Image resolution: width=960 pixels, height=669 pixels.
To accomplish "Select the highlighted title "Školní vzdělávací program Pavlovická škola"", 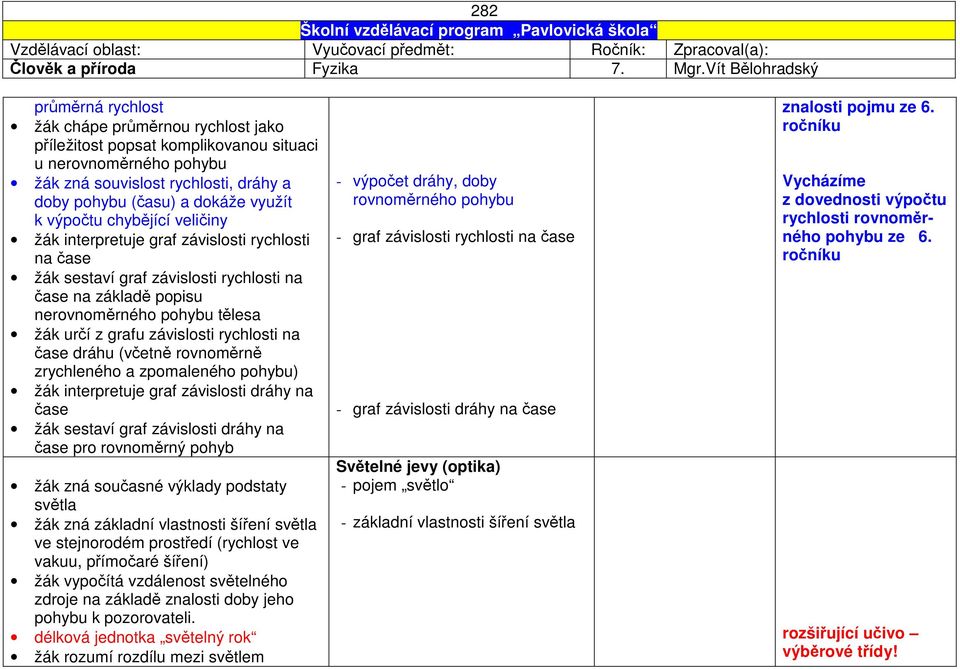I will (x=479, y=31).
